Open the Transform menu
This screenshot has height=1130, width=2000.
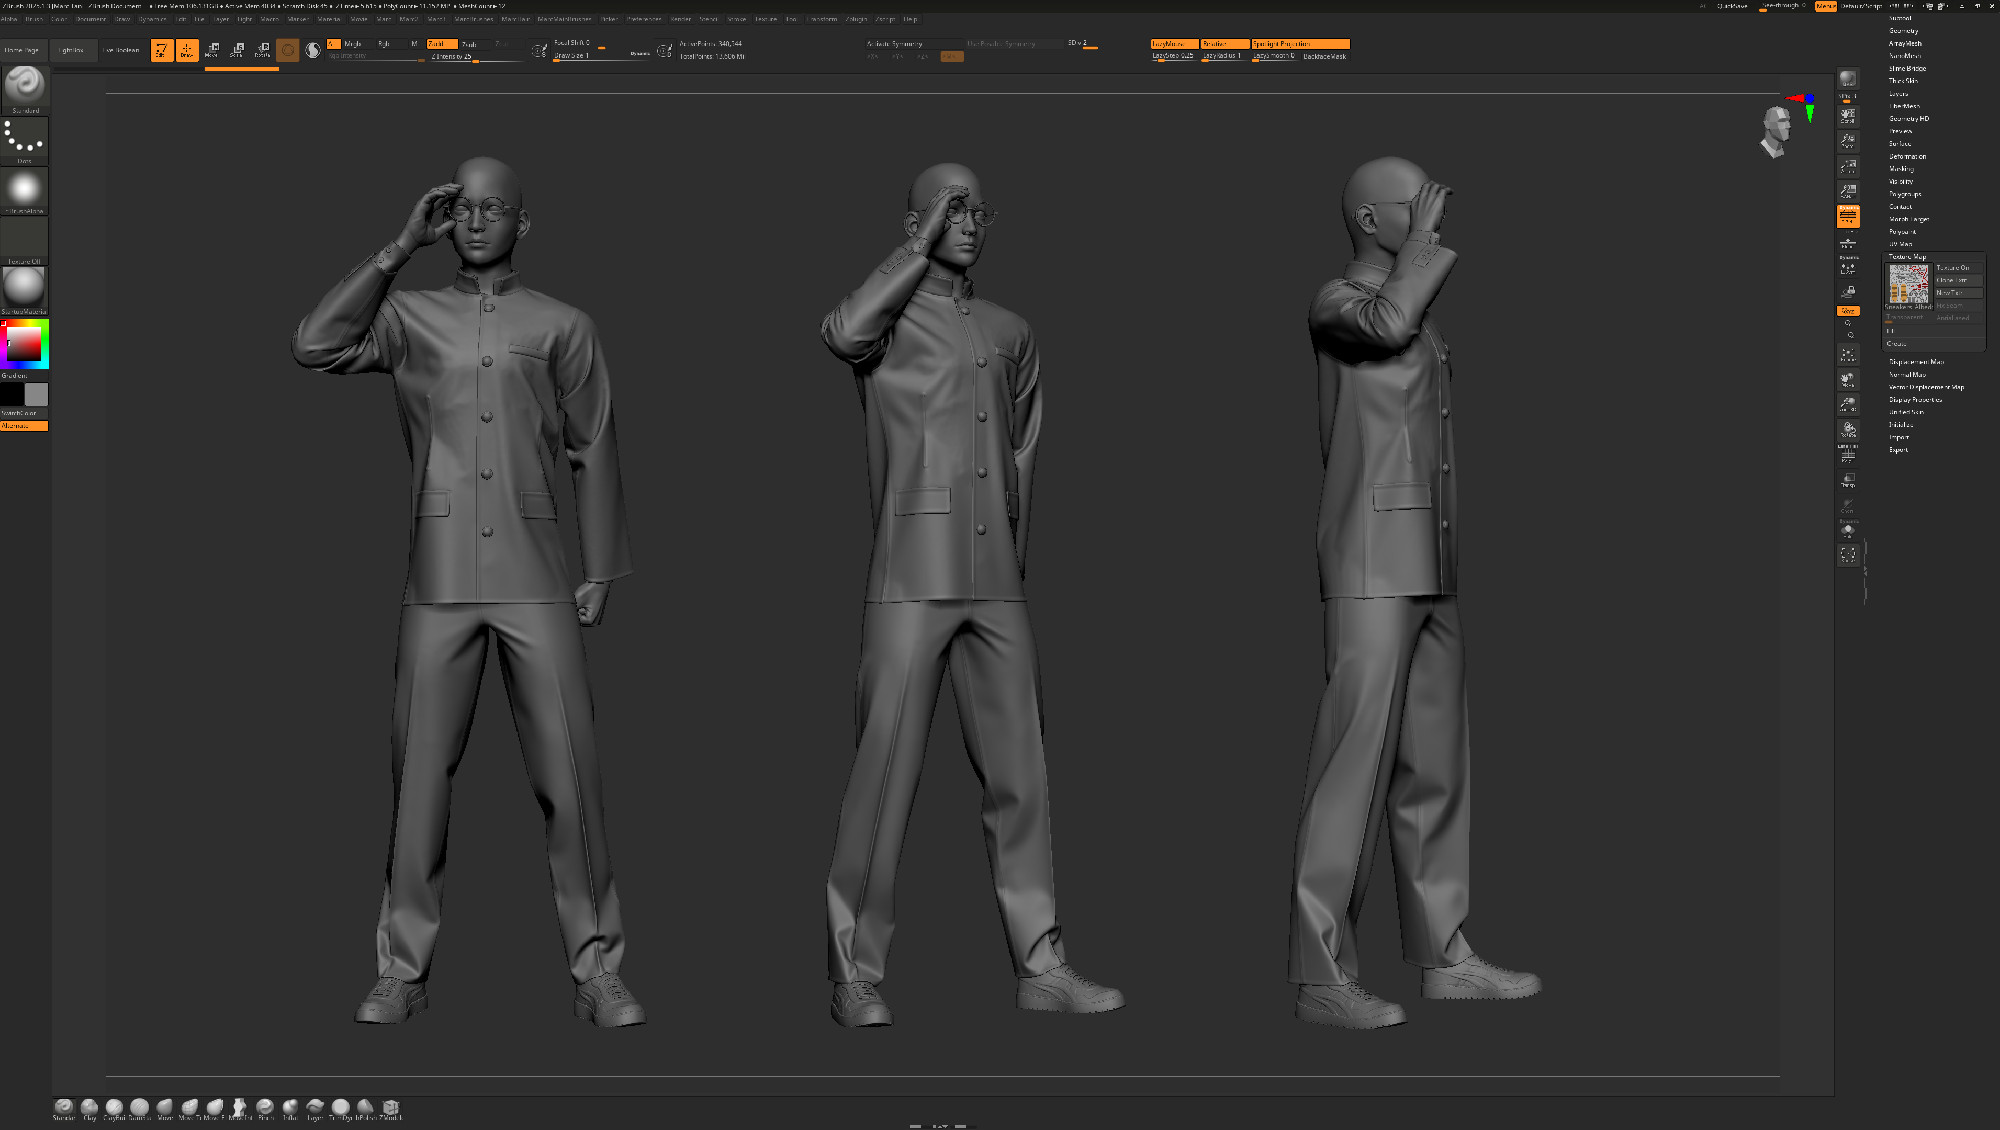tap(822, 19)
